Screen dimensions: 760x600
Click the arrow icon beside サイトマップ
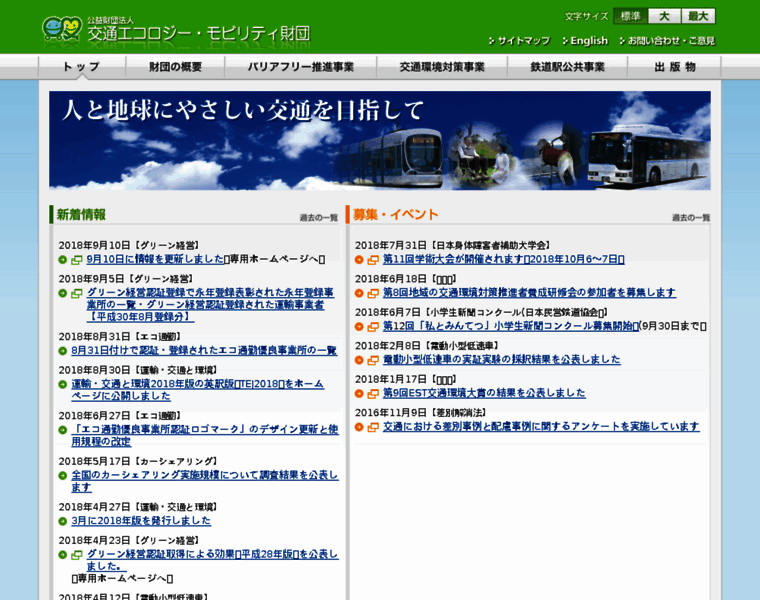492,41
